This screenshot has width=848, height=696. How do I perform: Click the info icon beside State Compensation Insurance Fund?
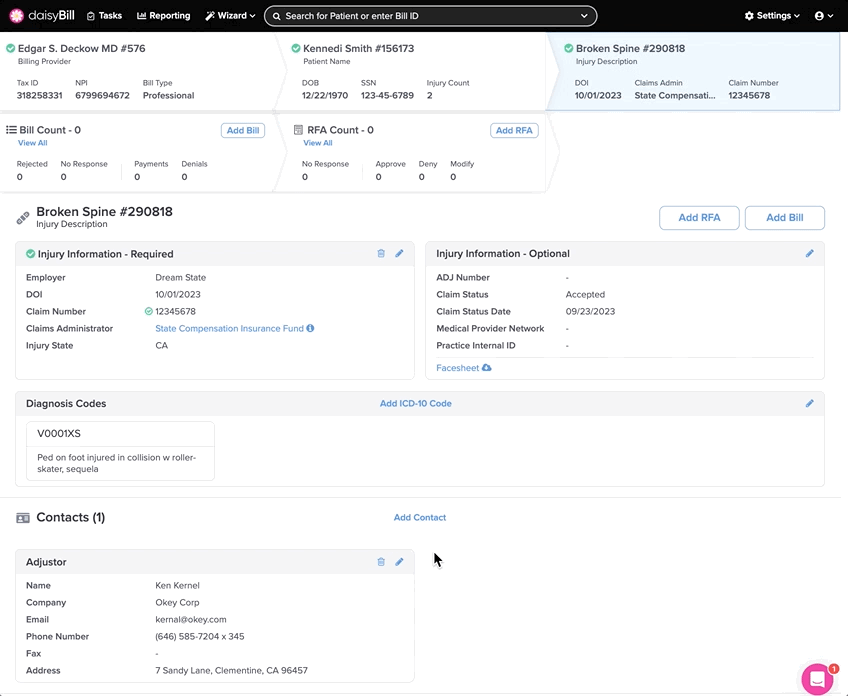point(311,328)
